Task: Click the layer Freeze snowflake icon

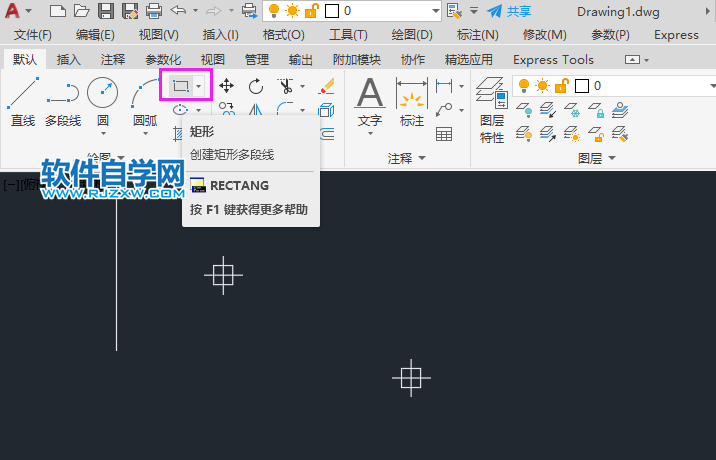Action: 572,110
